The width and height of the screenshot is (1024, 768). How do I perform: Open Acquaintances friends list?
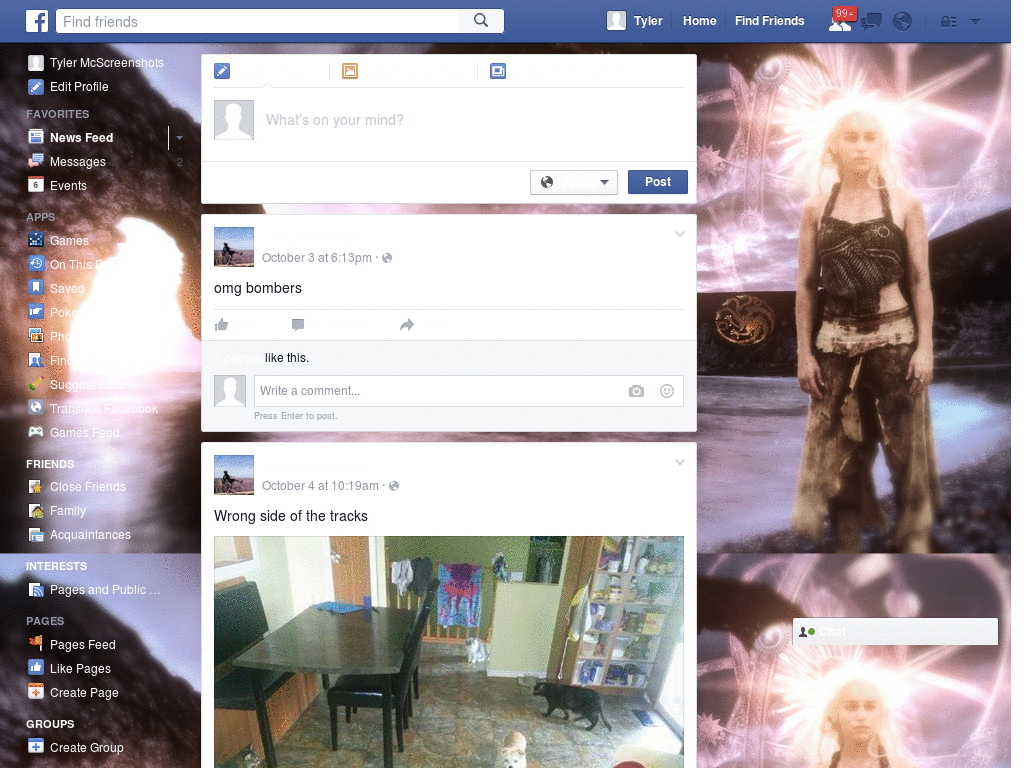(x=80, y=535)
